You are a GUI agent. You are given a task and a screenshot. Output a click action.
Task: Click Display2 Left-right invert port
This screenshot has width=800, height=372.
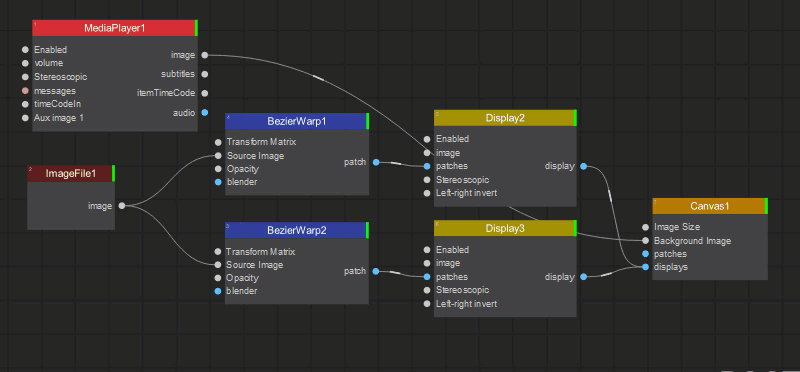point(427,193)
